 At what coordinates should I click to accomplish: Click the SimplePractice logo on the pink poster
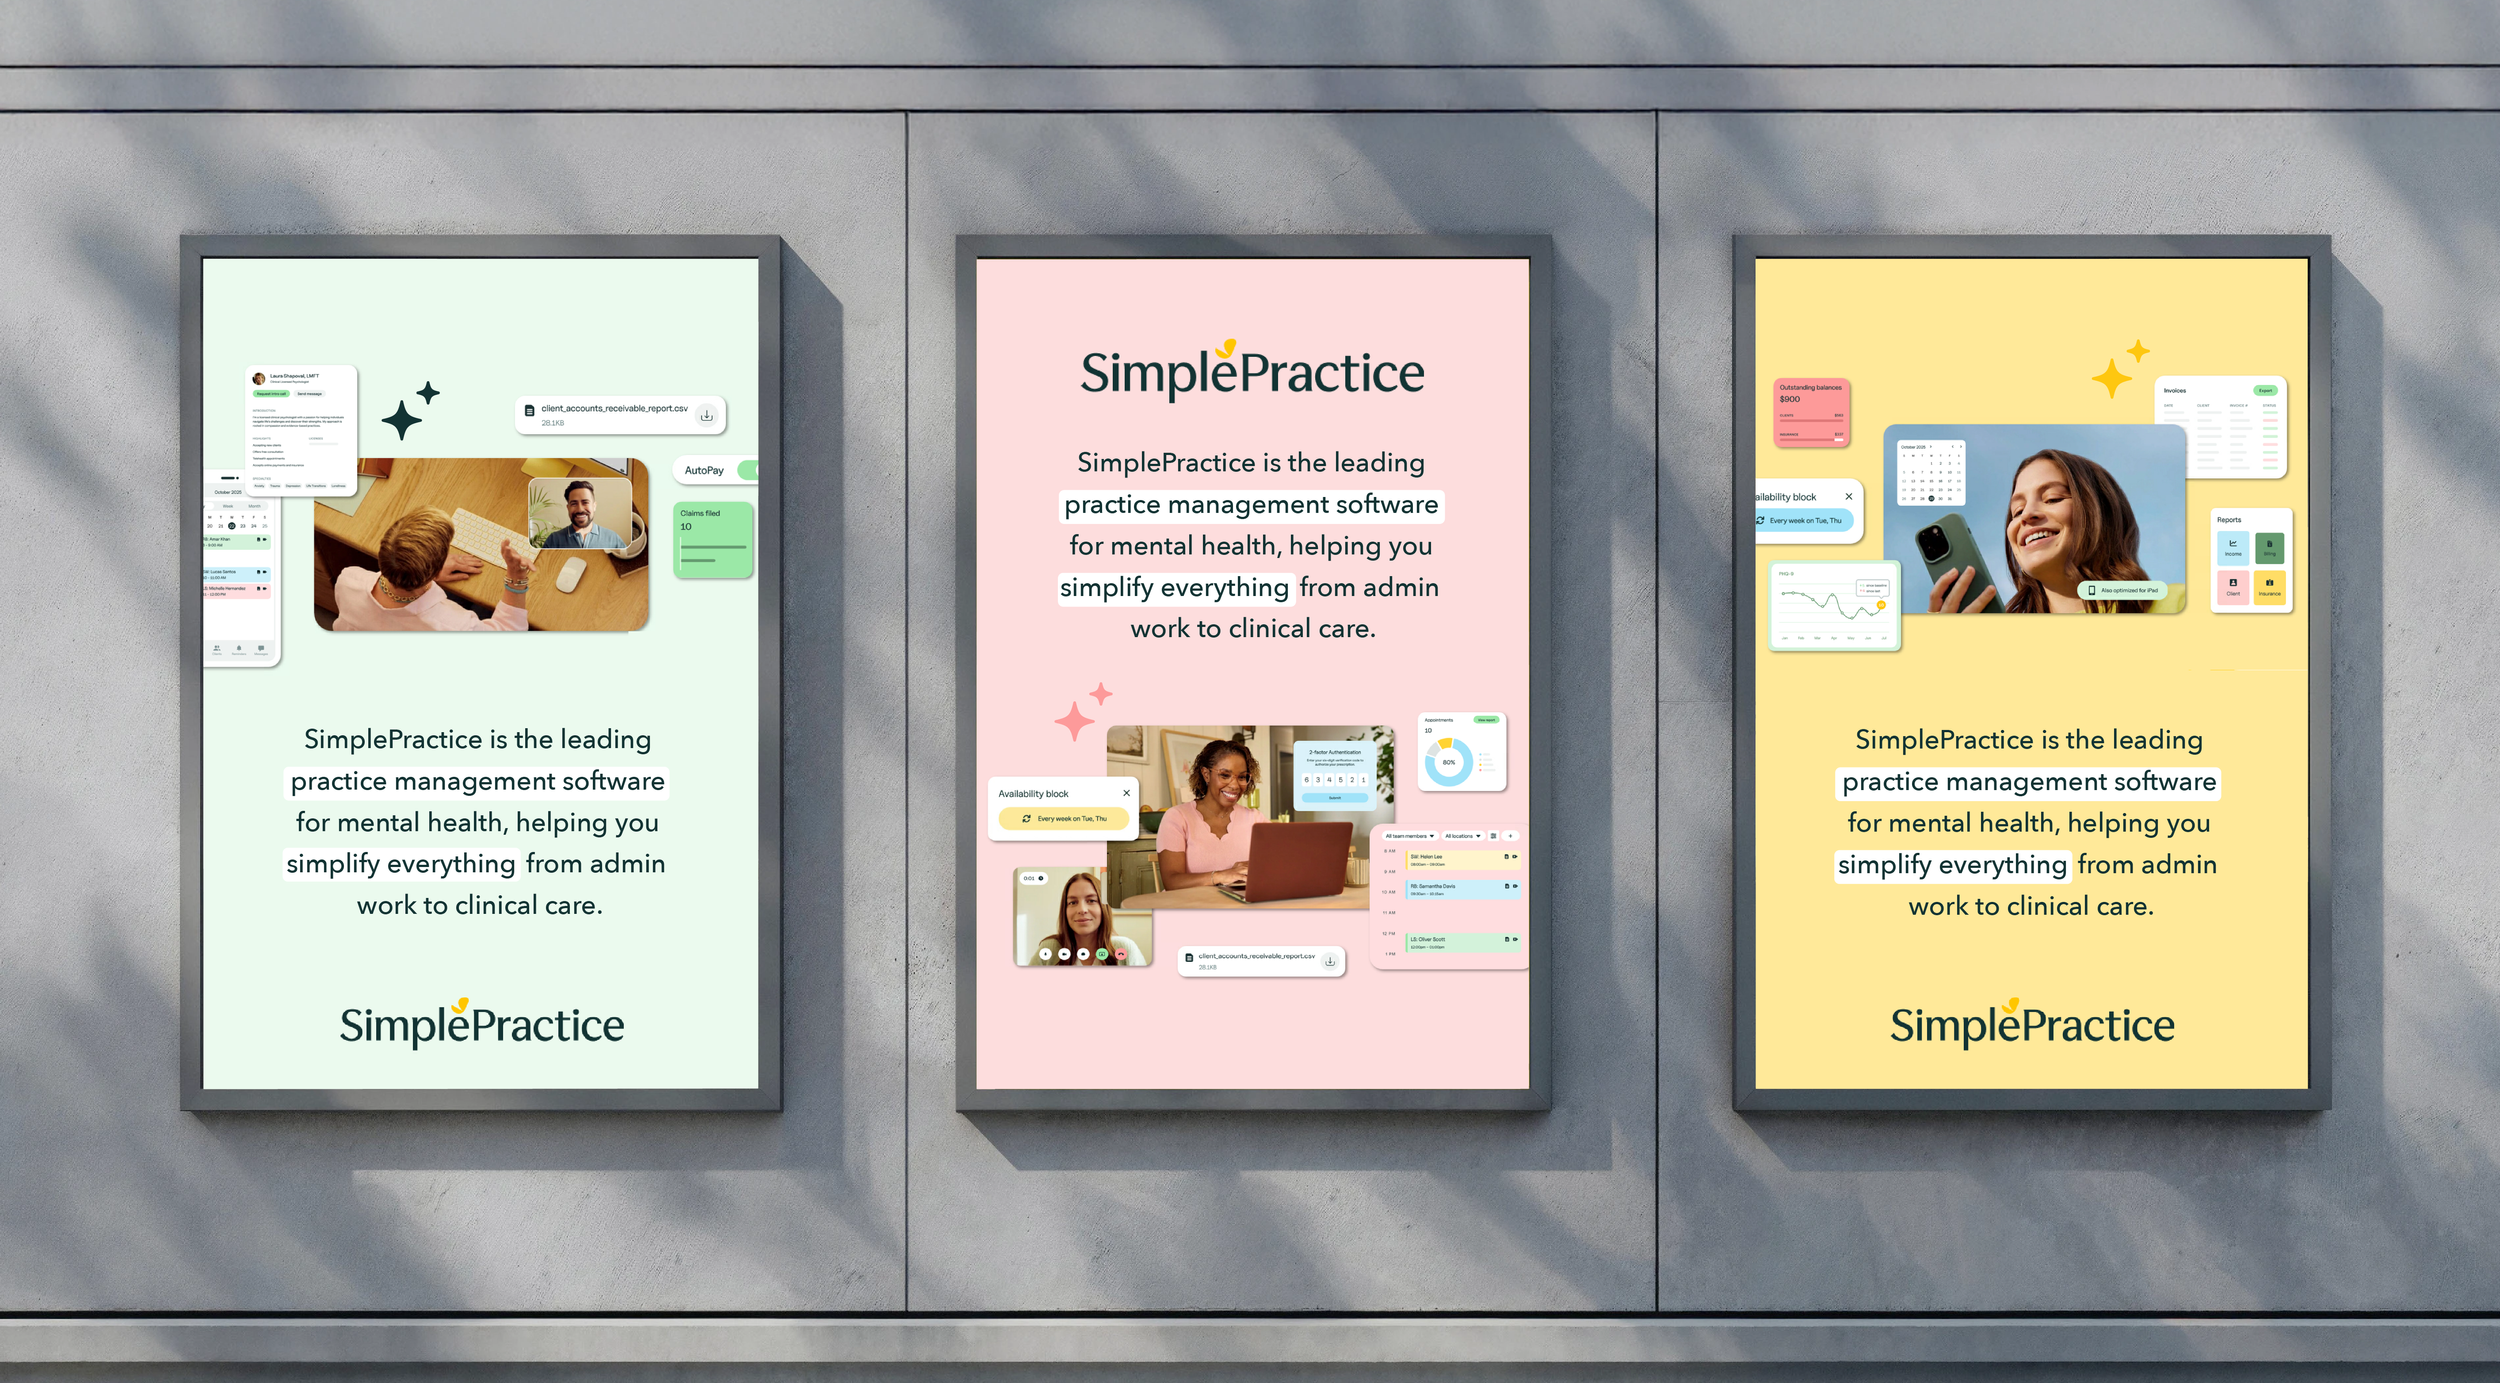point(1252,371)
